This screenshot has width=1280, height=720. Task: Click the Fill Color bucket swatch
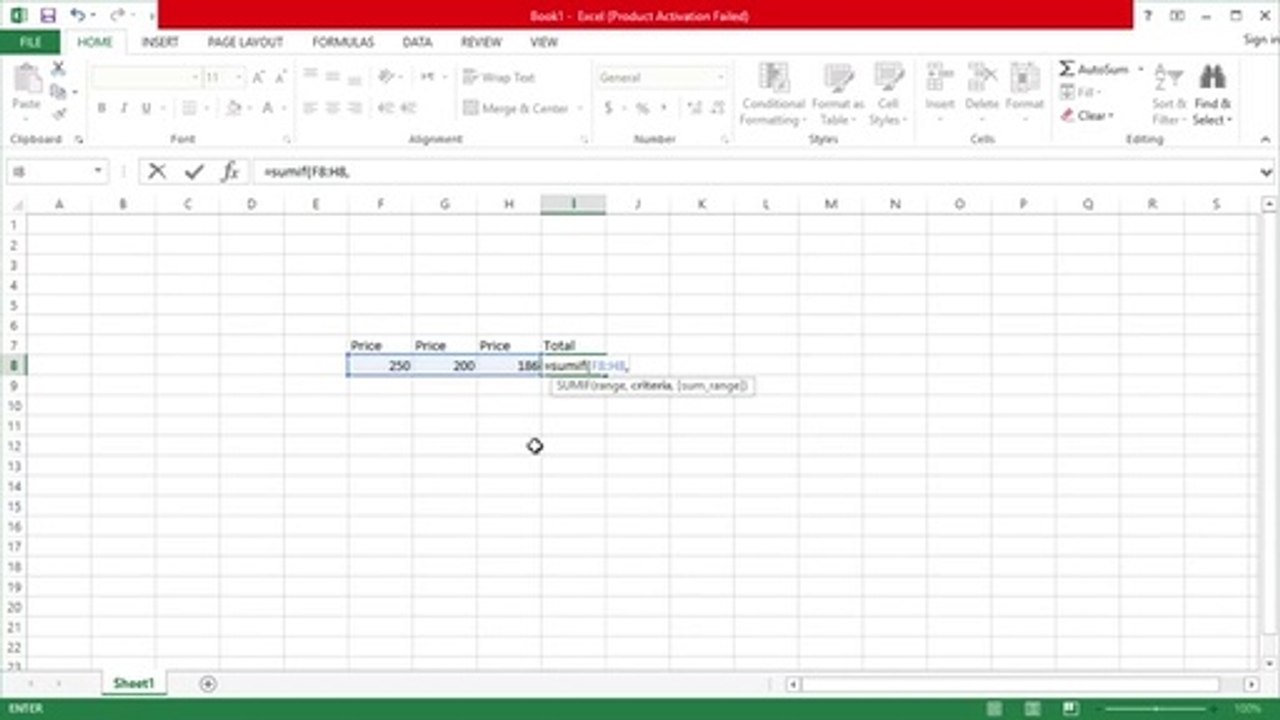tap(232, 108)
